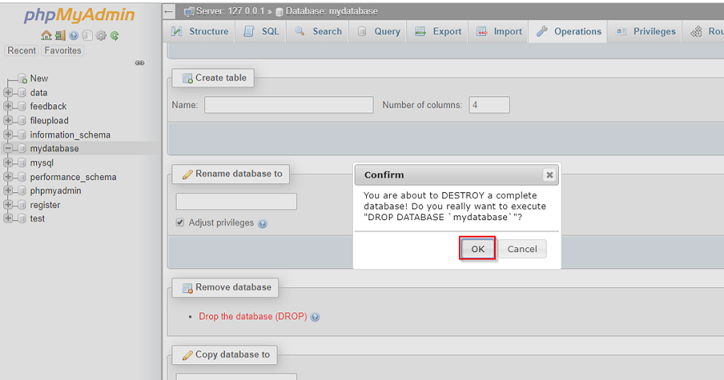Expand the information_schema database node
This screenshot has height=380, width=724.
(8, 134)
